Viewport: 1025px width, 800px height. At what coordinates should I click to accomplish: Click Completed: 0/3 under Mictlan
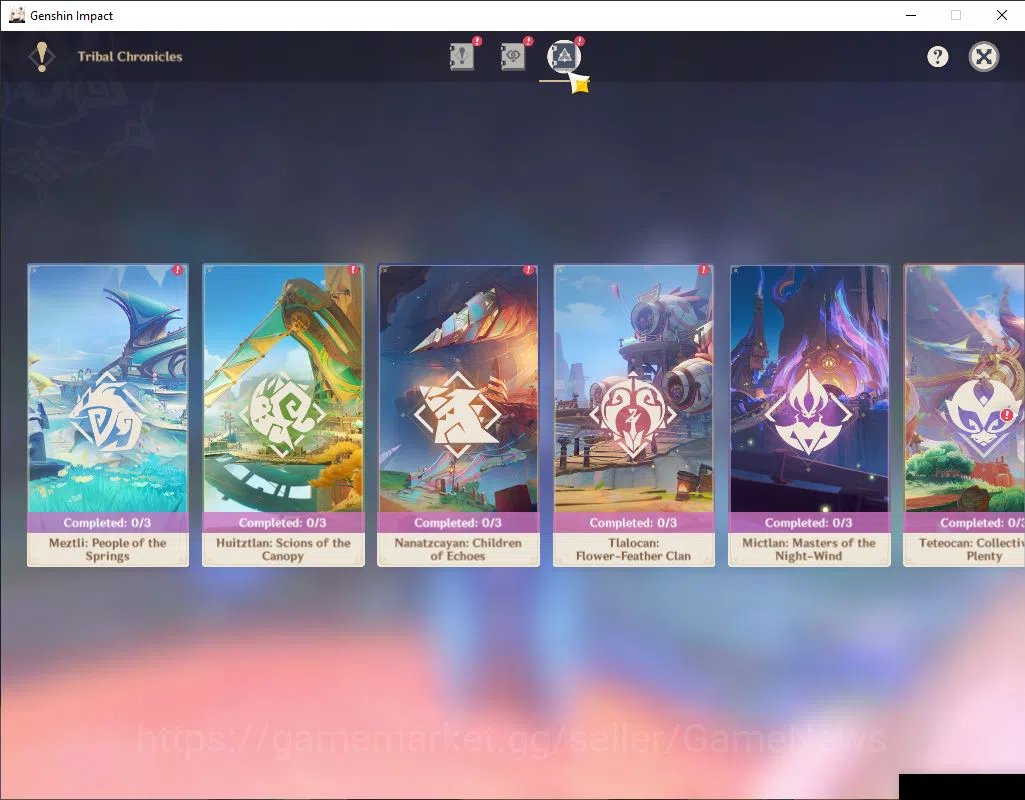point(809,523)
